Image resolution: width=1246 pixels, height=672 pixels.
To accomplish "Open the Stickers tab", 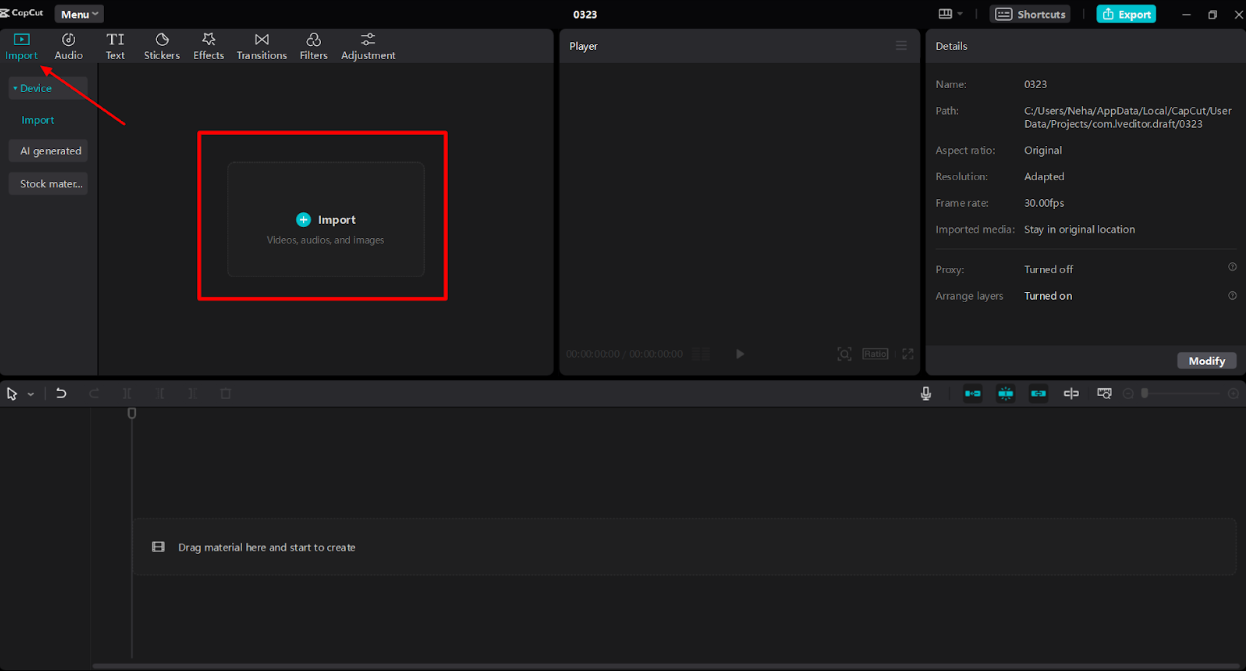I will click(x=161, y=46).
